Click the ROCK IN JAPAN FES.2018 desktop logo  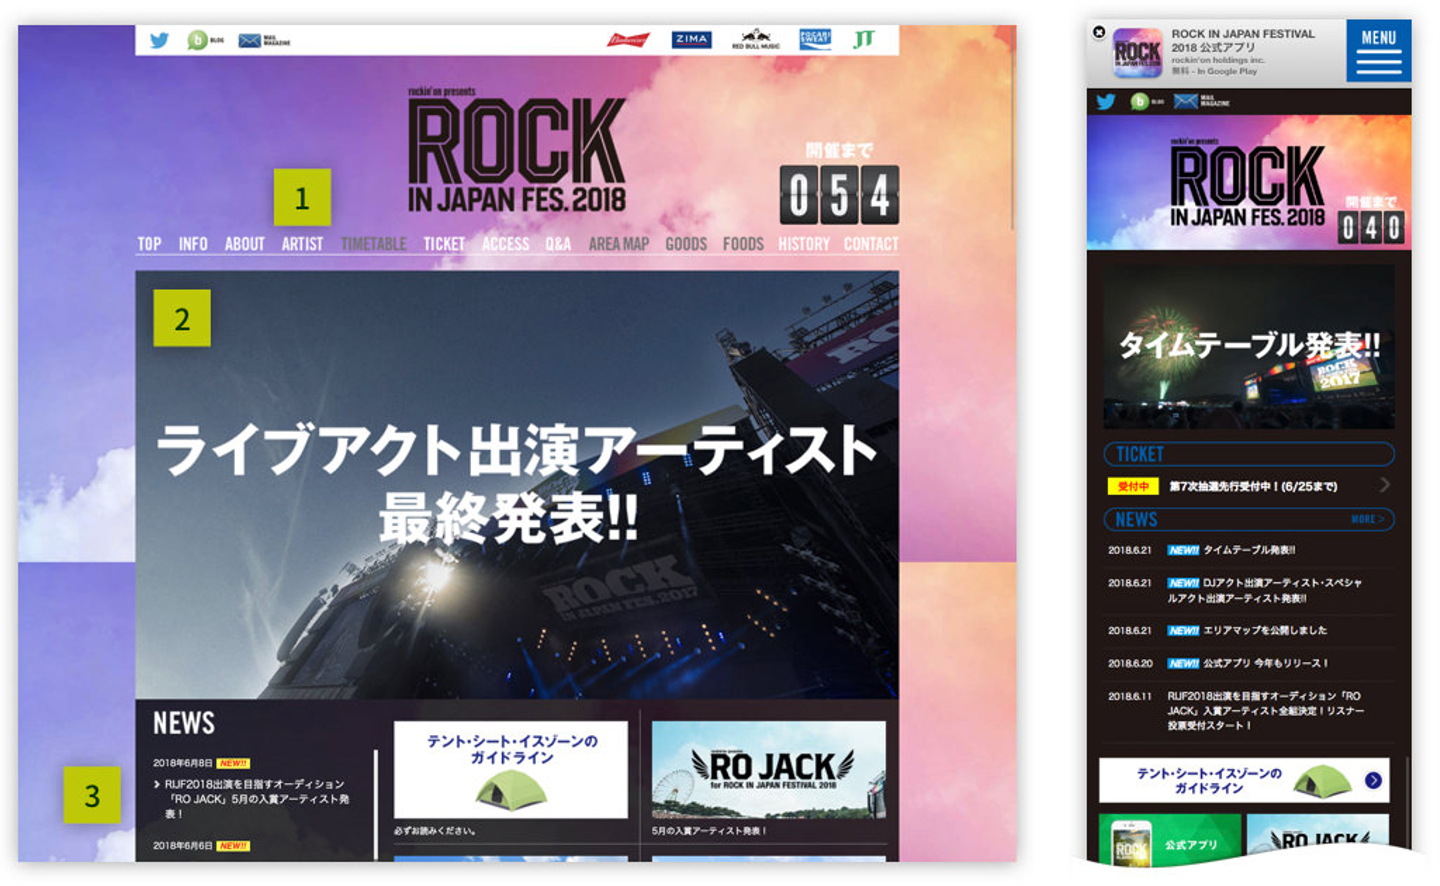(x=516, y=151)
